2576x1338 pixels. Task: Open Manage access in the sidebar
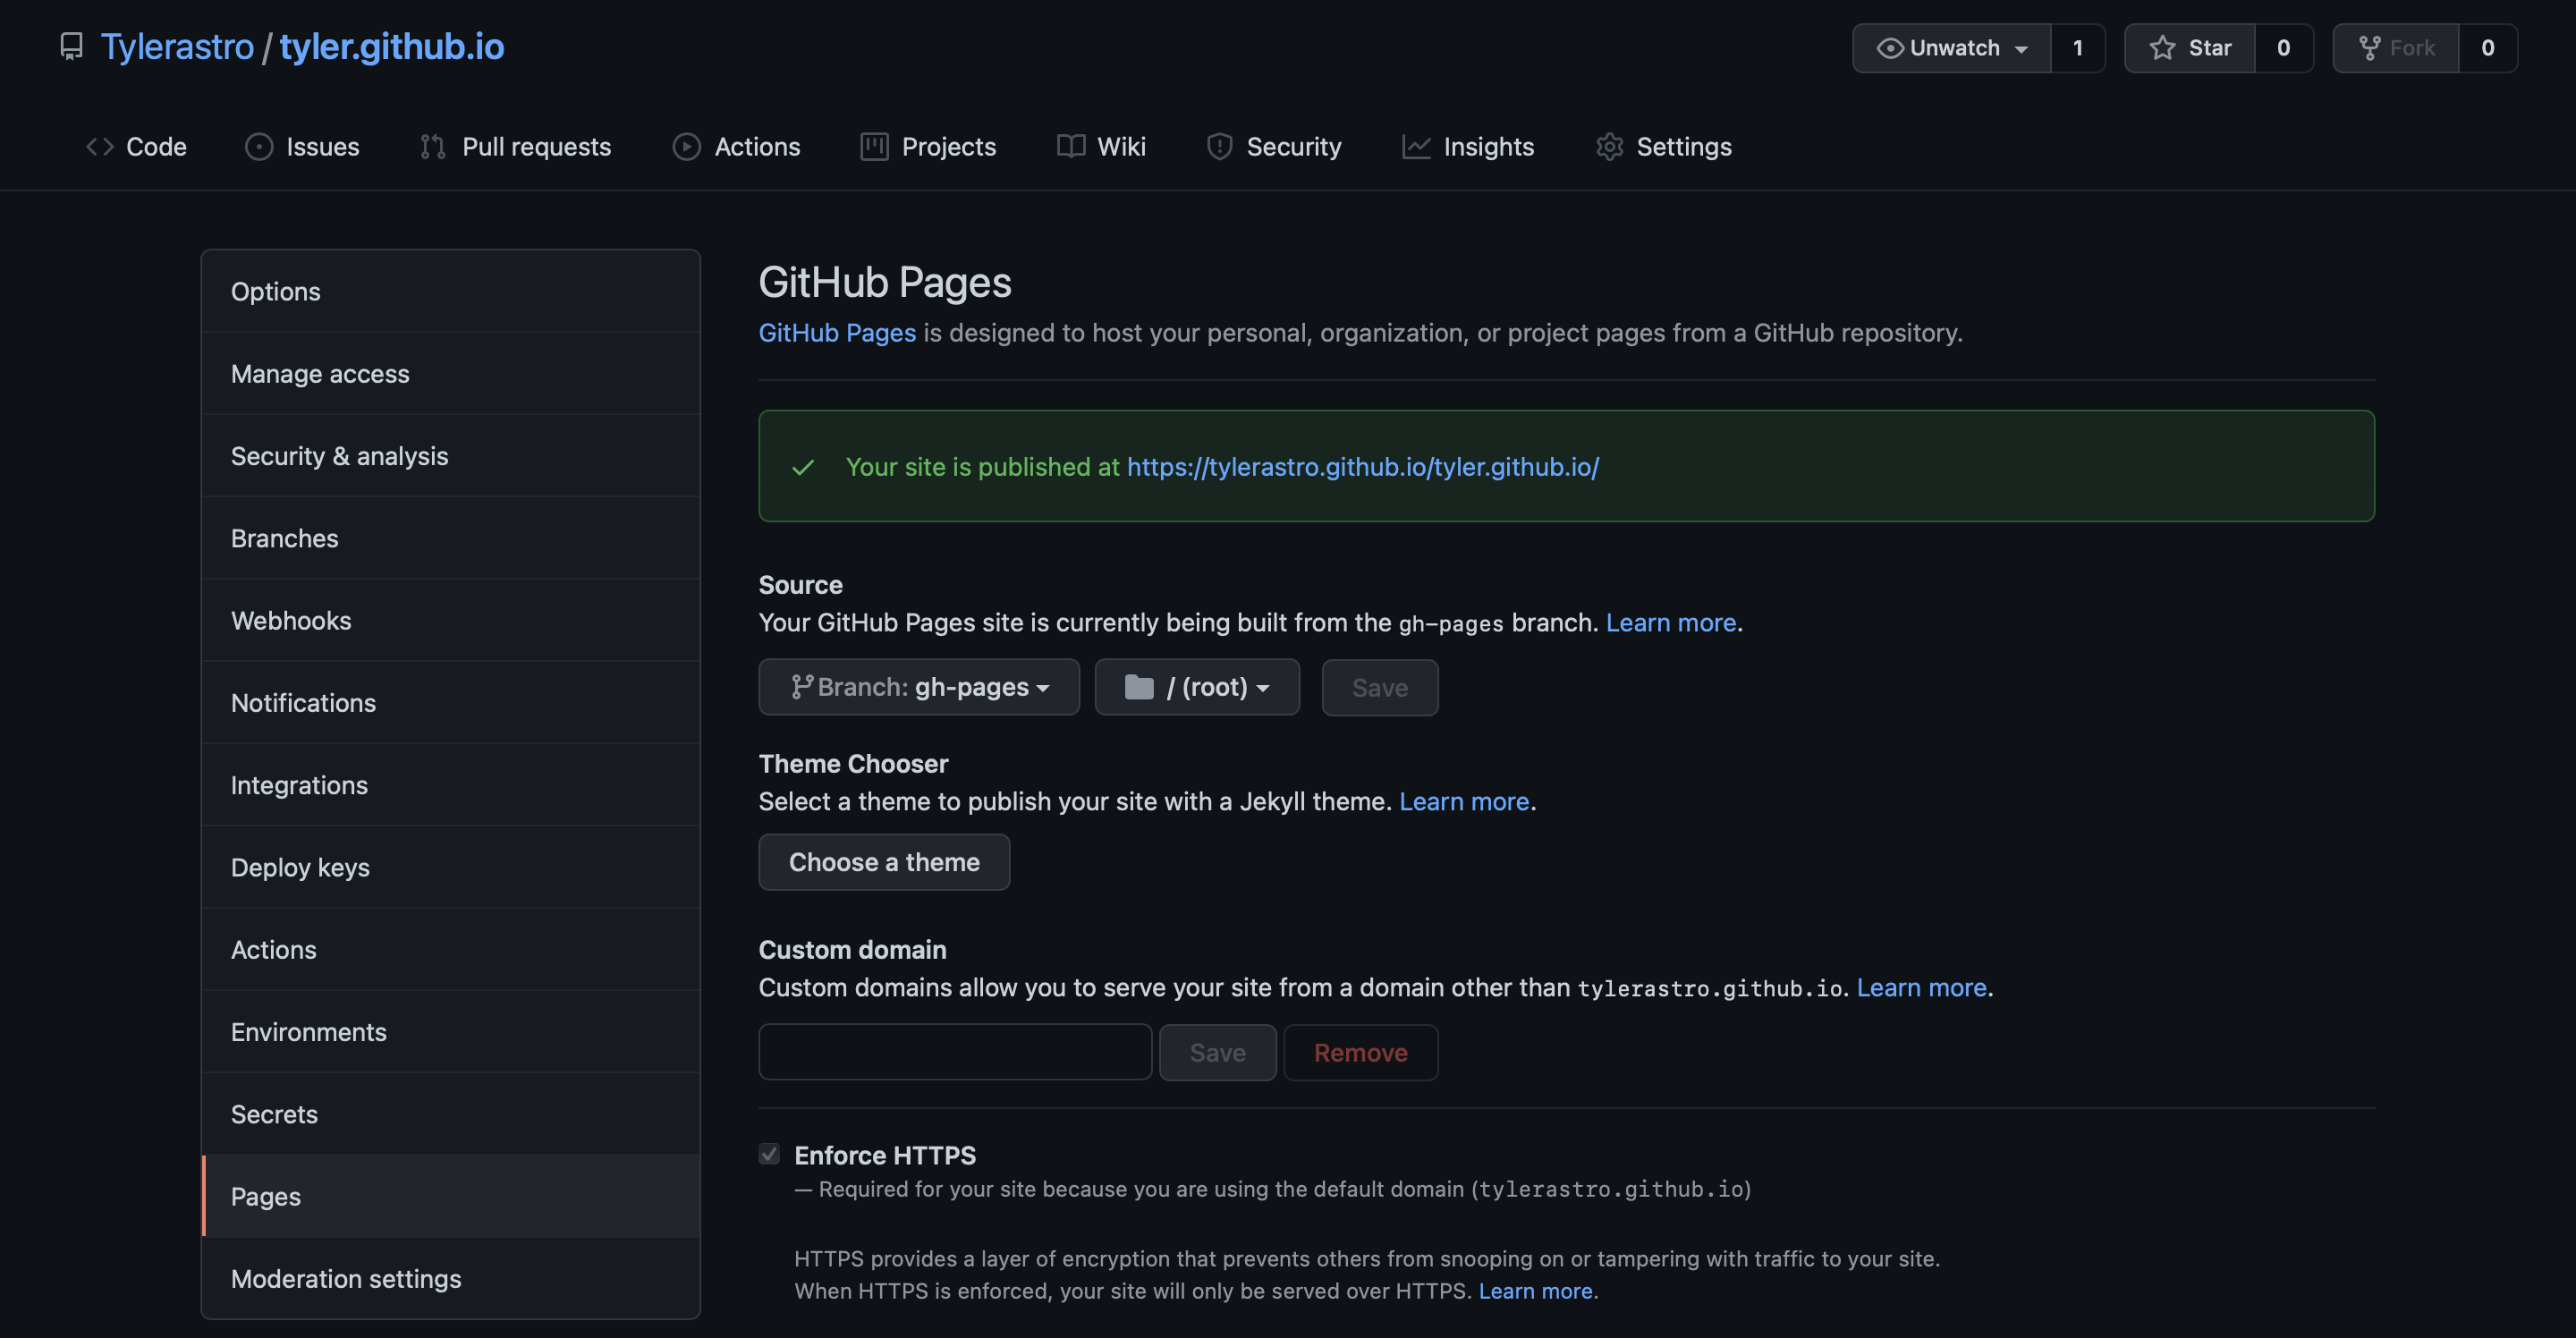[x=451, y=373]
